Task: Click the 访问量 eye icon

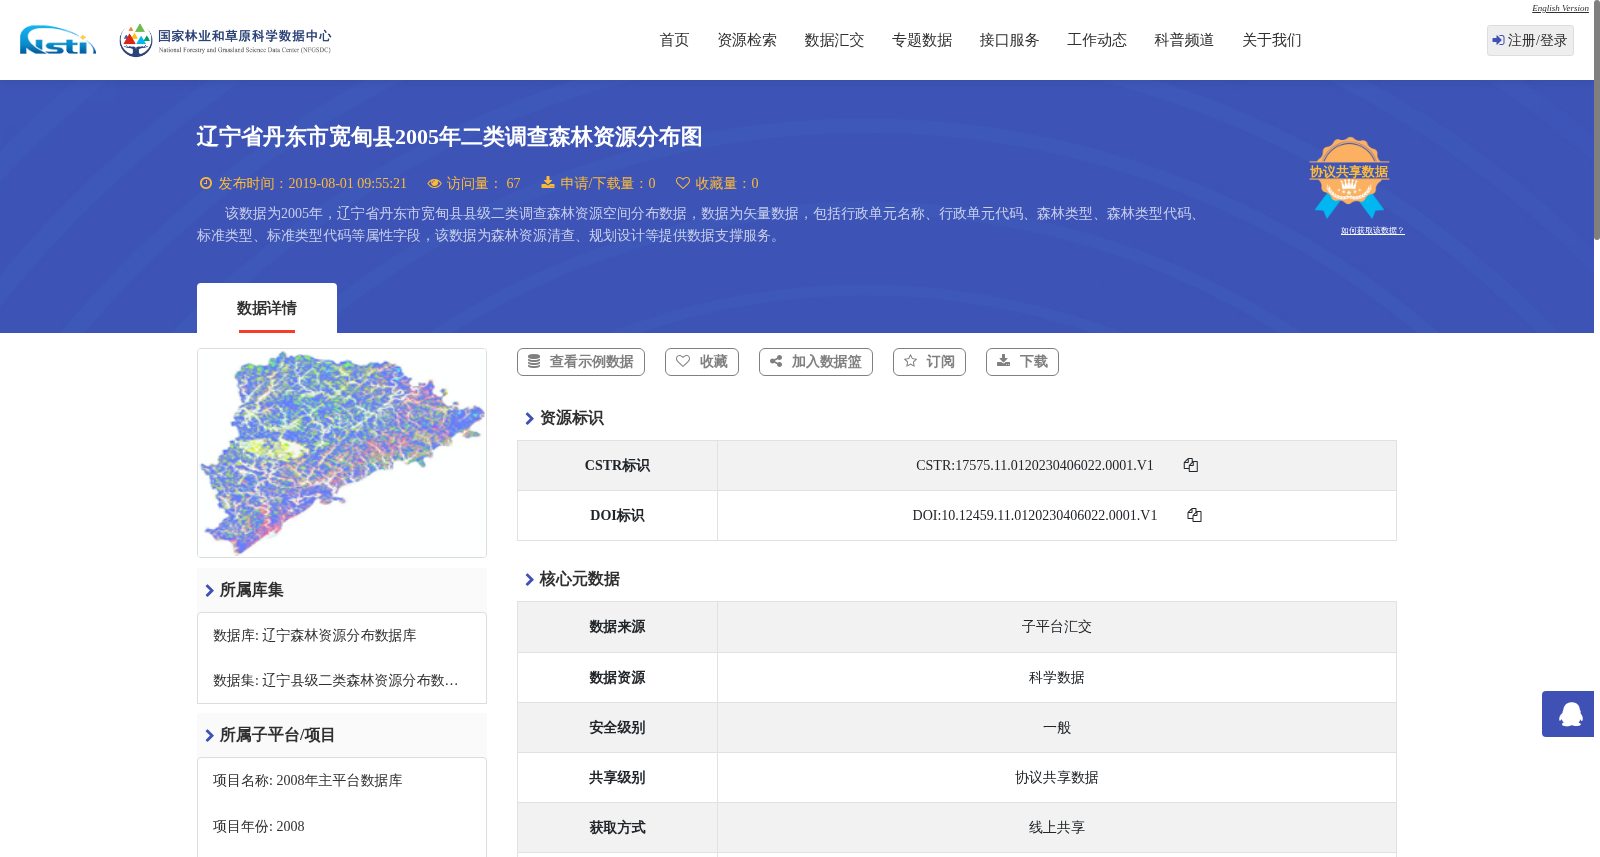Action: pos(434,183)
